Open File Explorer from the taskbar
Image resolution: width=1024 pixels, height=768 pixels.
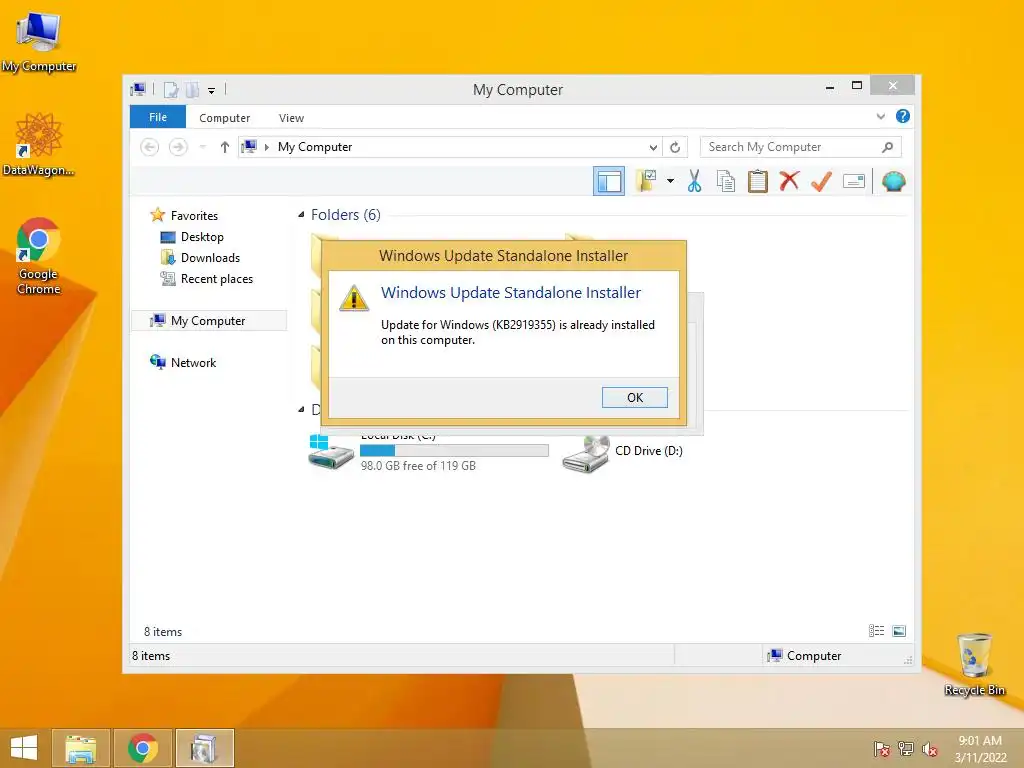pyautogui.click(x=80, y=748)
